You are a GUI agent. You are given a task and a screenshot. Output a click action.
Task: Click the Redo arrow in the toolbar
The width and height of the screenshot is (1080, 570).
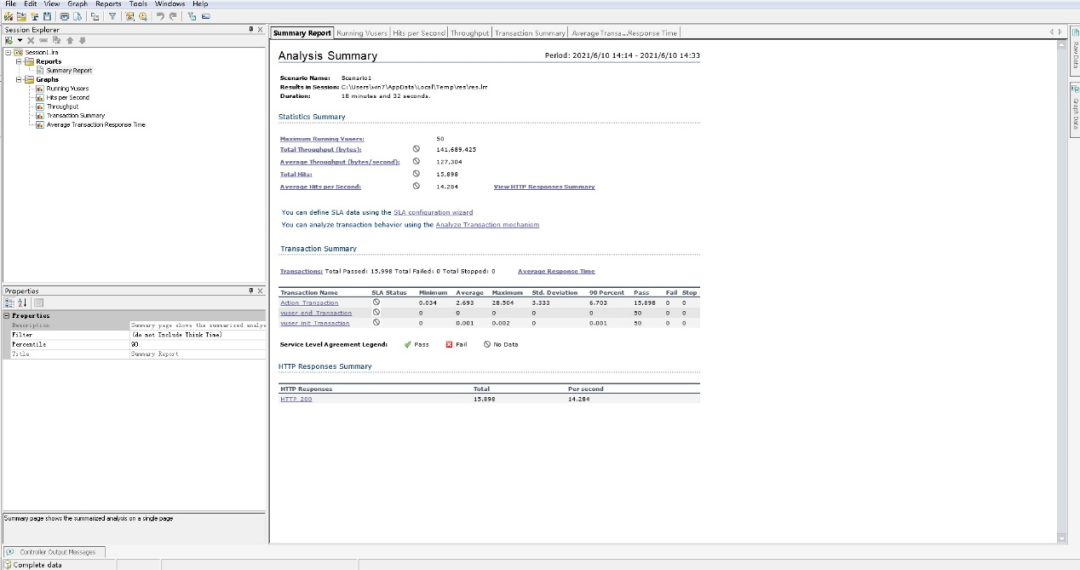(173, 17)
